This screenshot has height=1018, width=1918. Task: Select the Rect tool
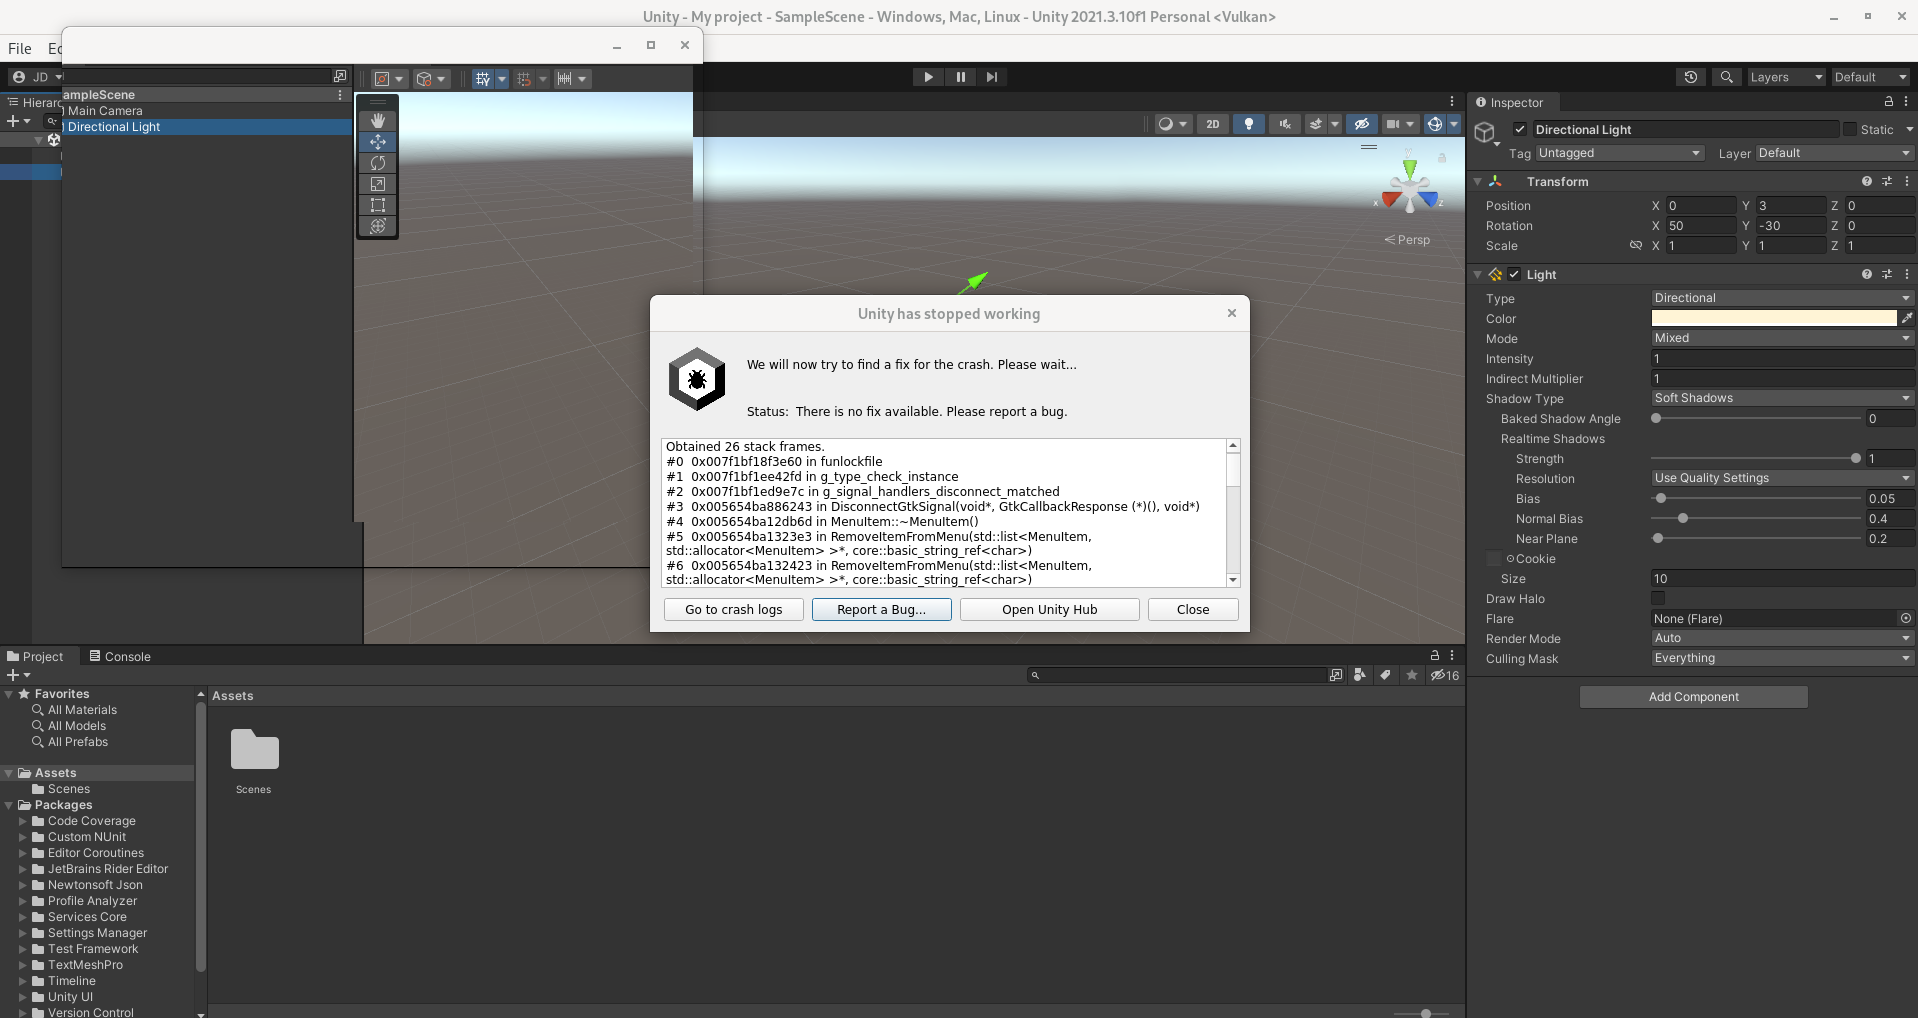[x=378, y=205]
